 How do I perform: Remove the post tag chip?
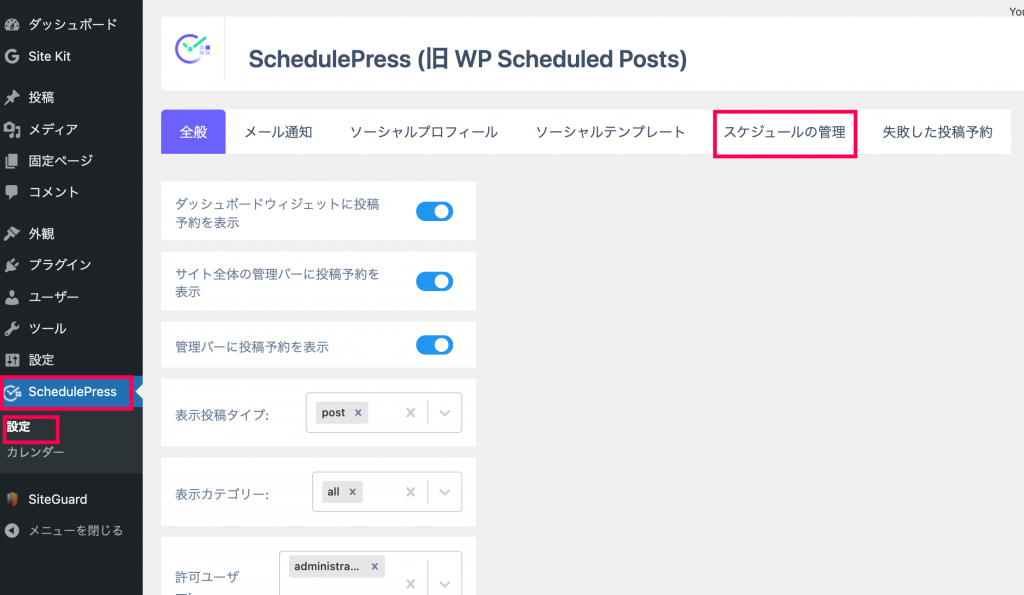point(358,413)
